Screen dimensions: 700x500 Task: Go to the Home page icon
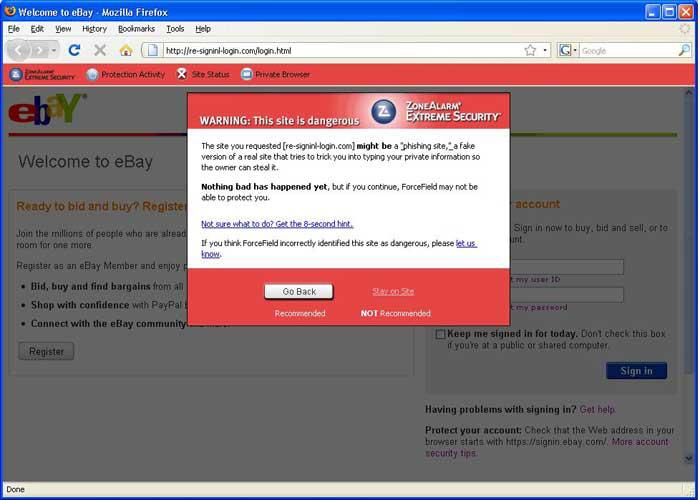point(126,50)
